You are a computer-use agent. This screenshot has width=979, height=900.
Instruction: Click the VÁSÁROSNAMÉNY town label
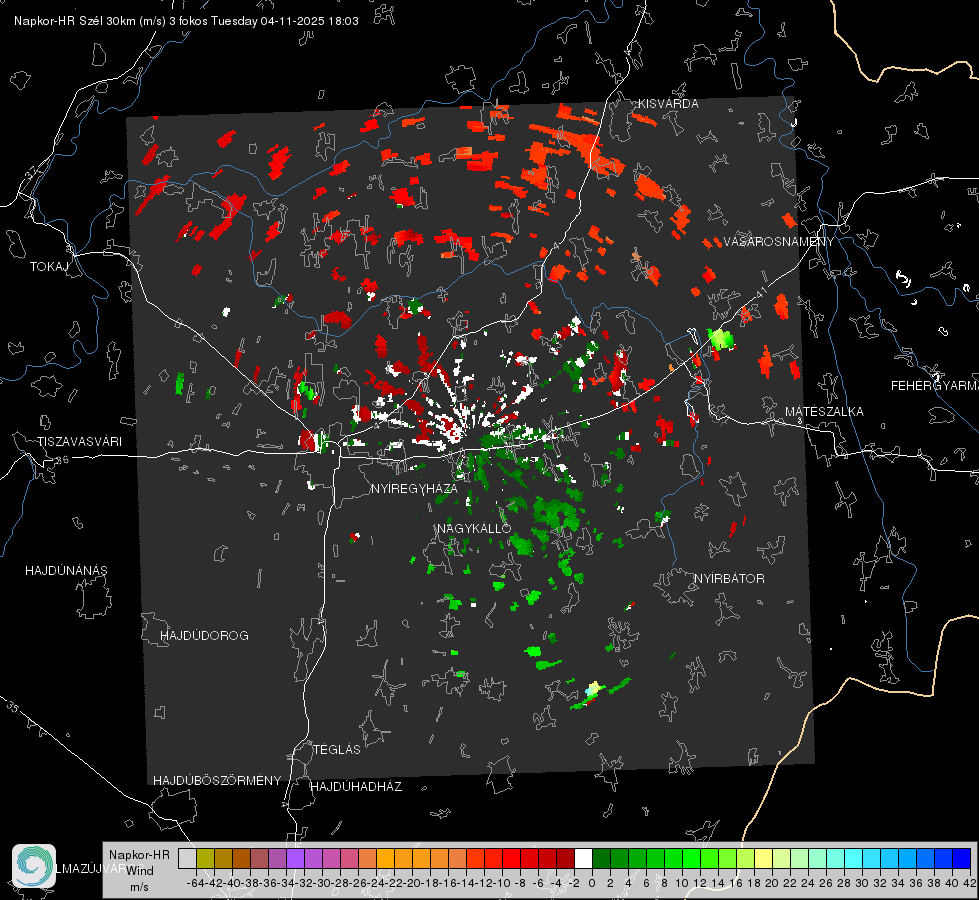click(779, 242)
